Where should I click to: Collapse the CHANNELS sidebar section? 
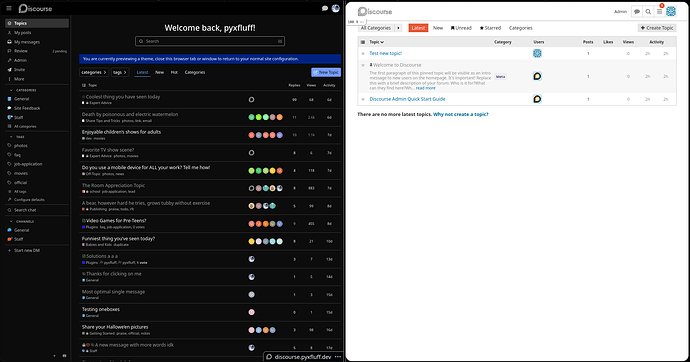point(22,221)
